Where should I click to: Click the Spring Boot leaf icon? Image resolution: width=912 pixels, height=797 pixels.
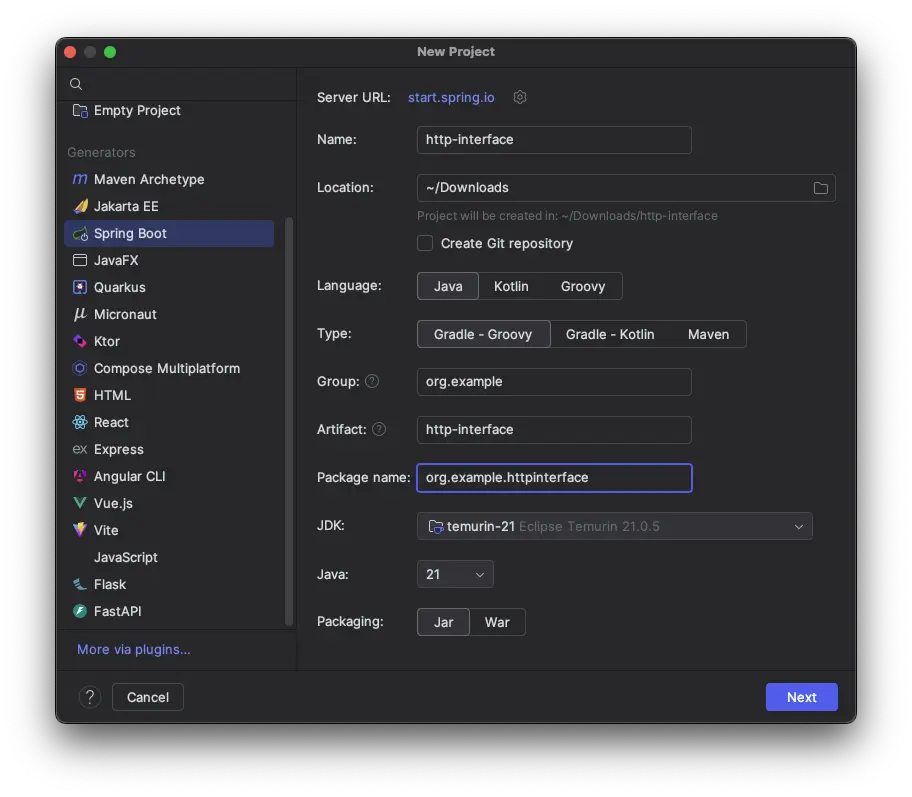80,233
